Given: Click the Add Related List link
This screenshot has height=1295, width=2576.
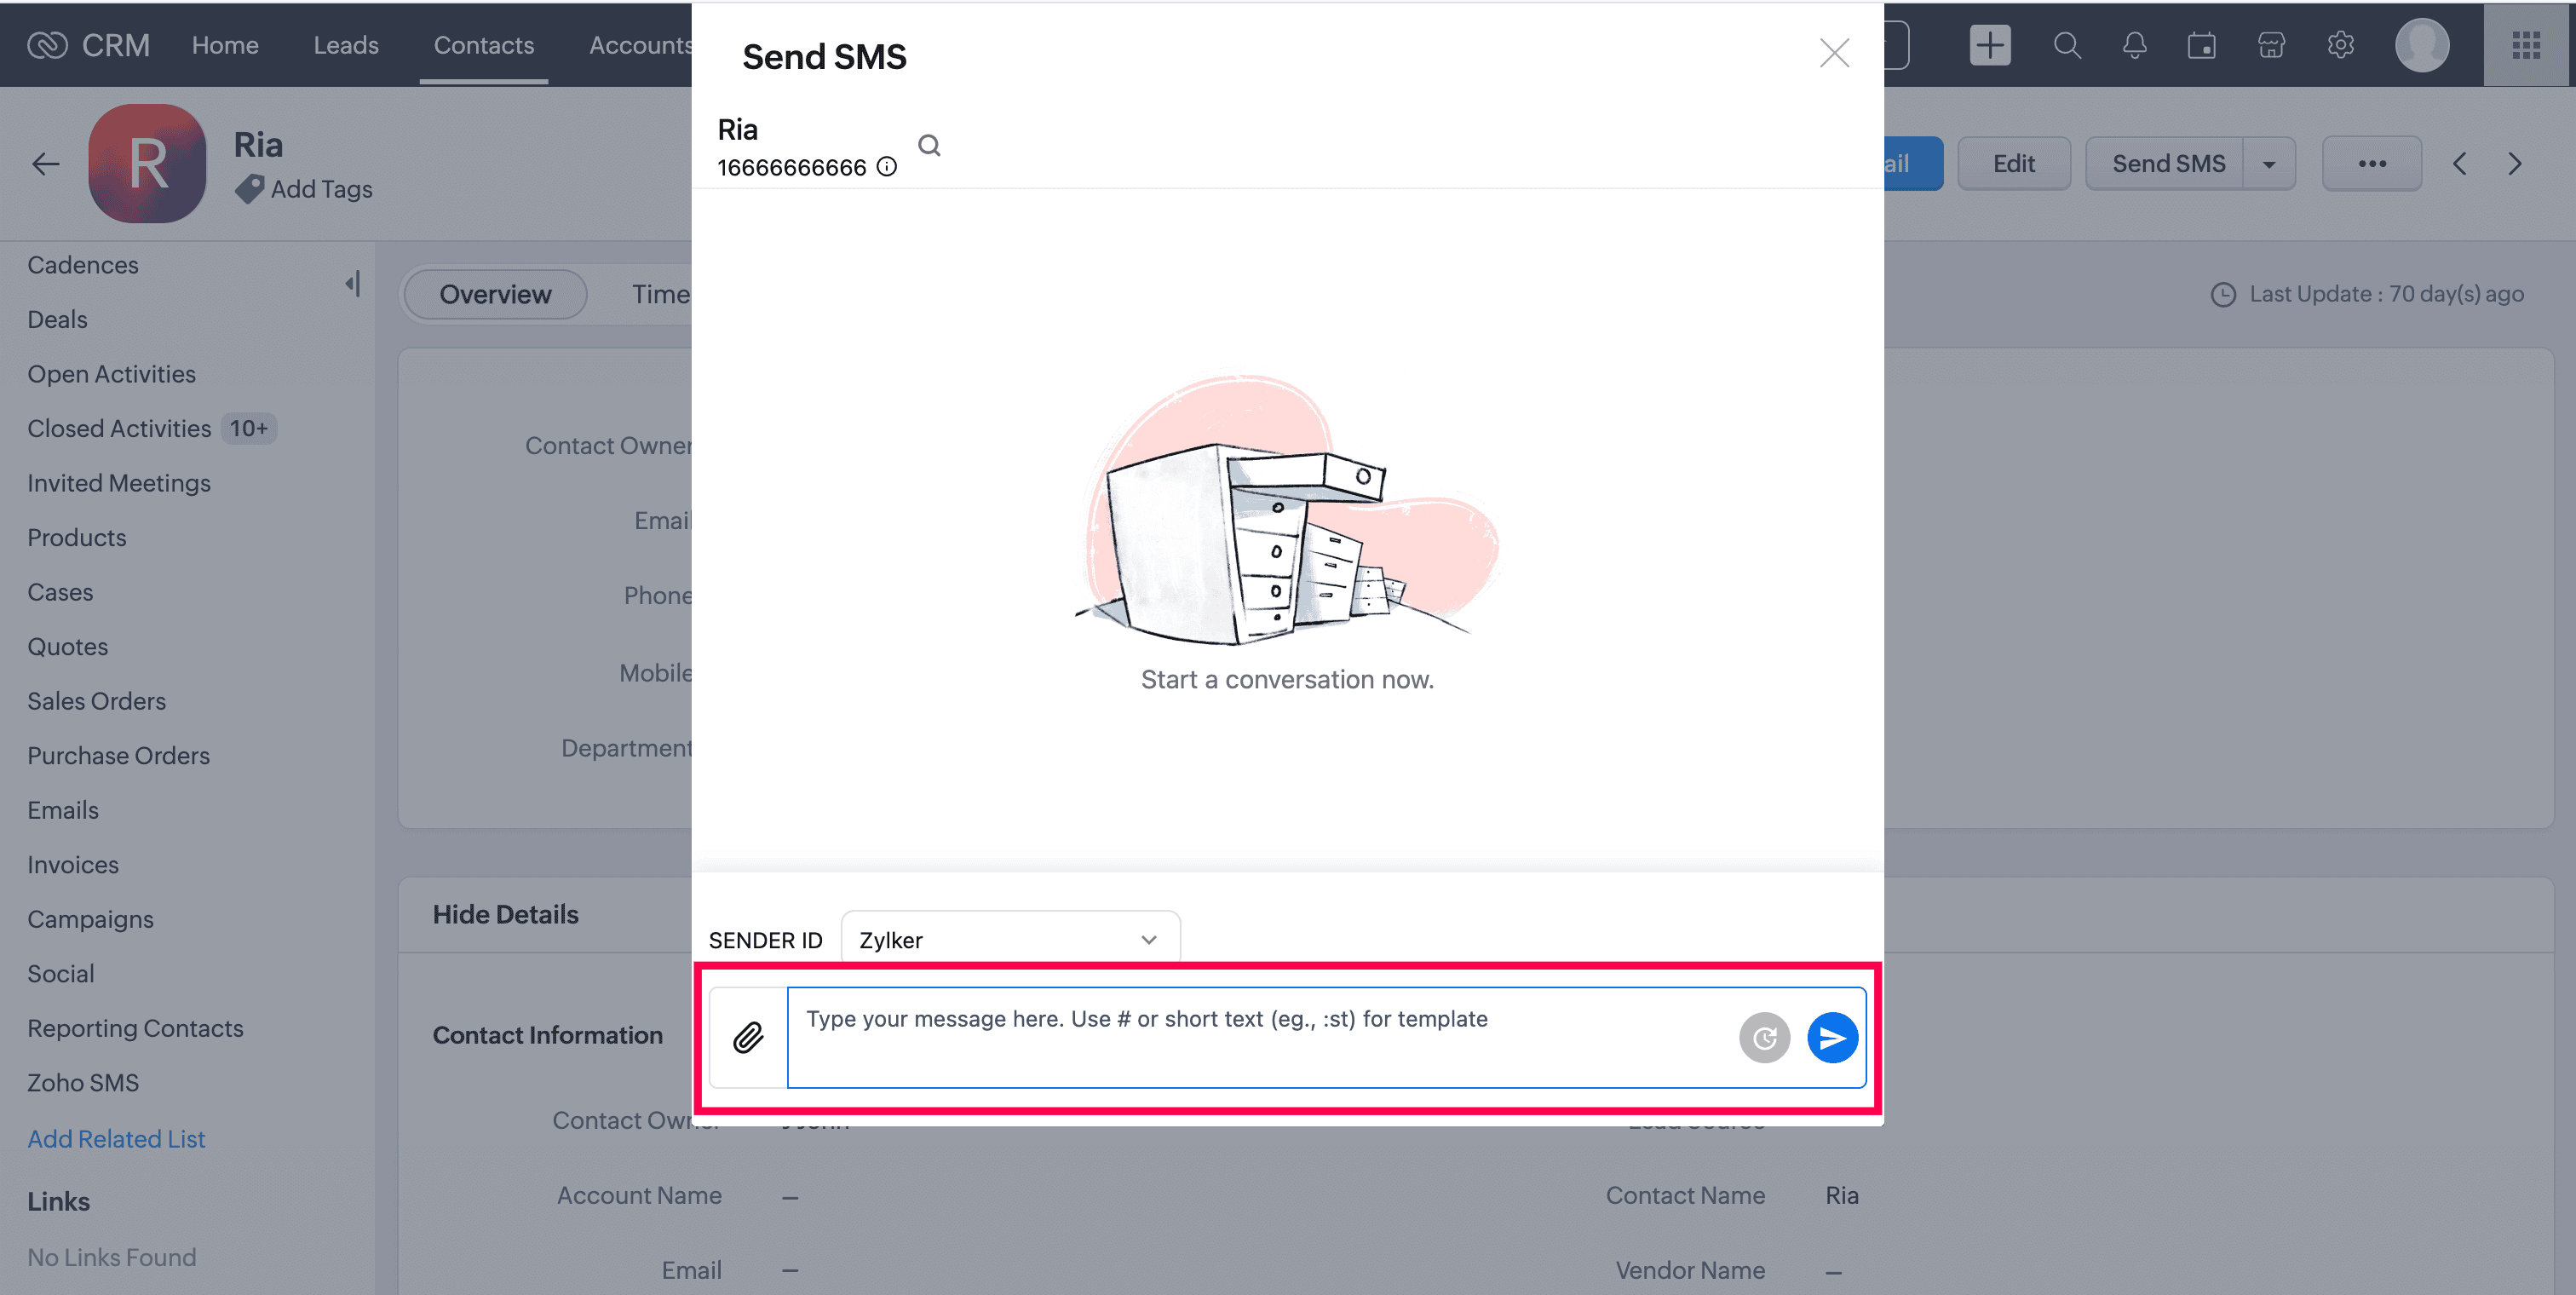Looking at the screenshot, I should click(x=116, y=1138).
